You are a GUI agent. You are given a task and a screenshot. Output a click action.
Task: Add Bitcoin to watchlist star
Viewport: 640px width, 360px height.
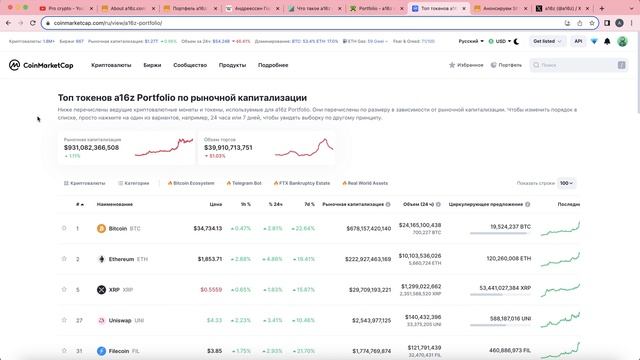point(64,228)
